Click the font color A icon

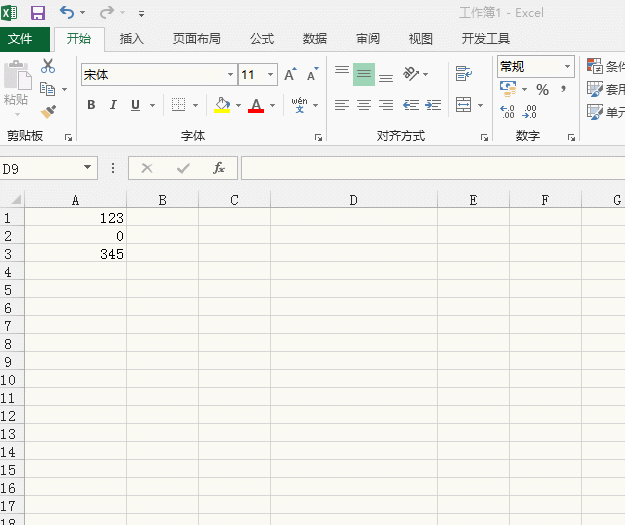click(256, 105)
